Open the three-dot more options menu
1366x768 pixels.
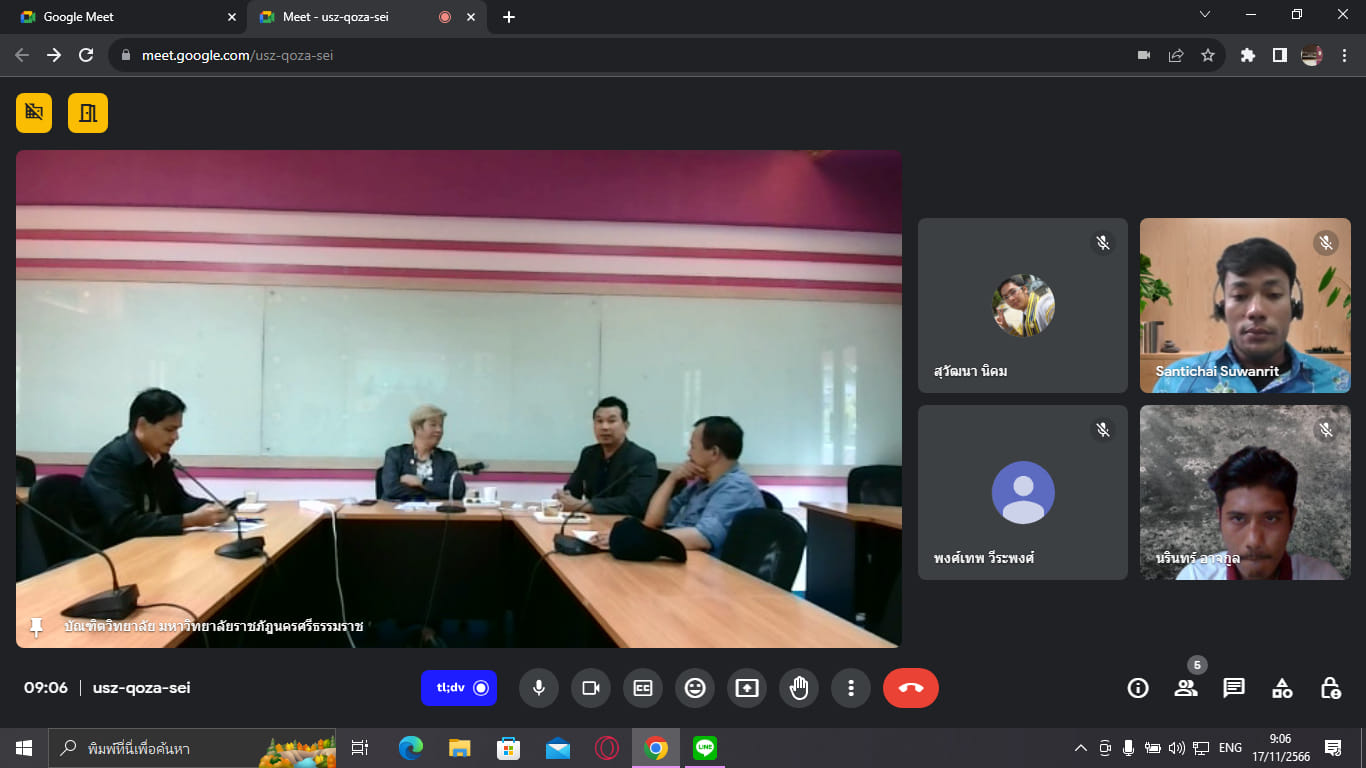tap(851, 688)
